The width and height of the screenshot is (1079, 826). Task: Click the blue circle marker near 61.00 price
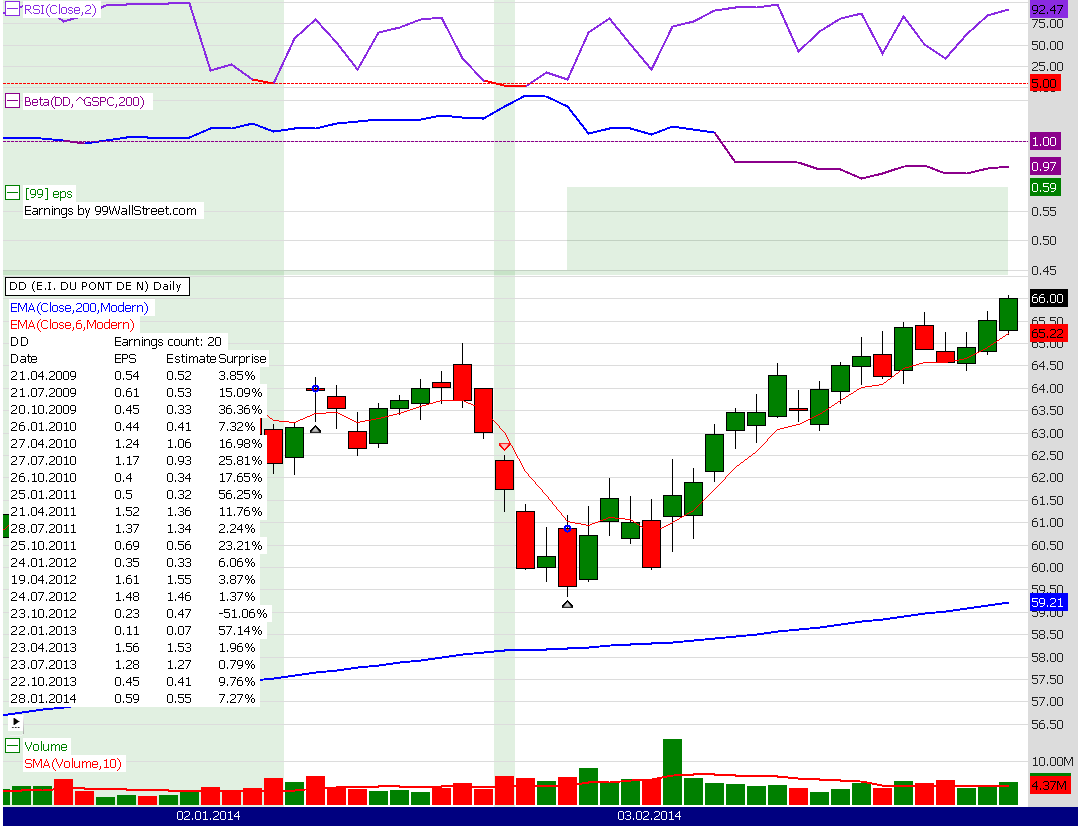point(567,528)
